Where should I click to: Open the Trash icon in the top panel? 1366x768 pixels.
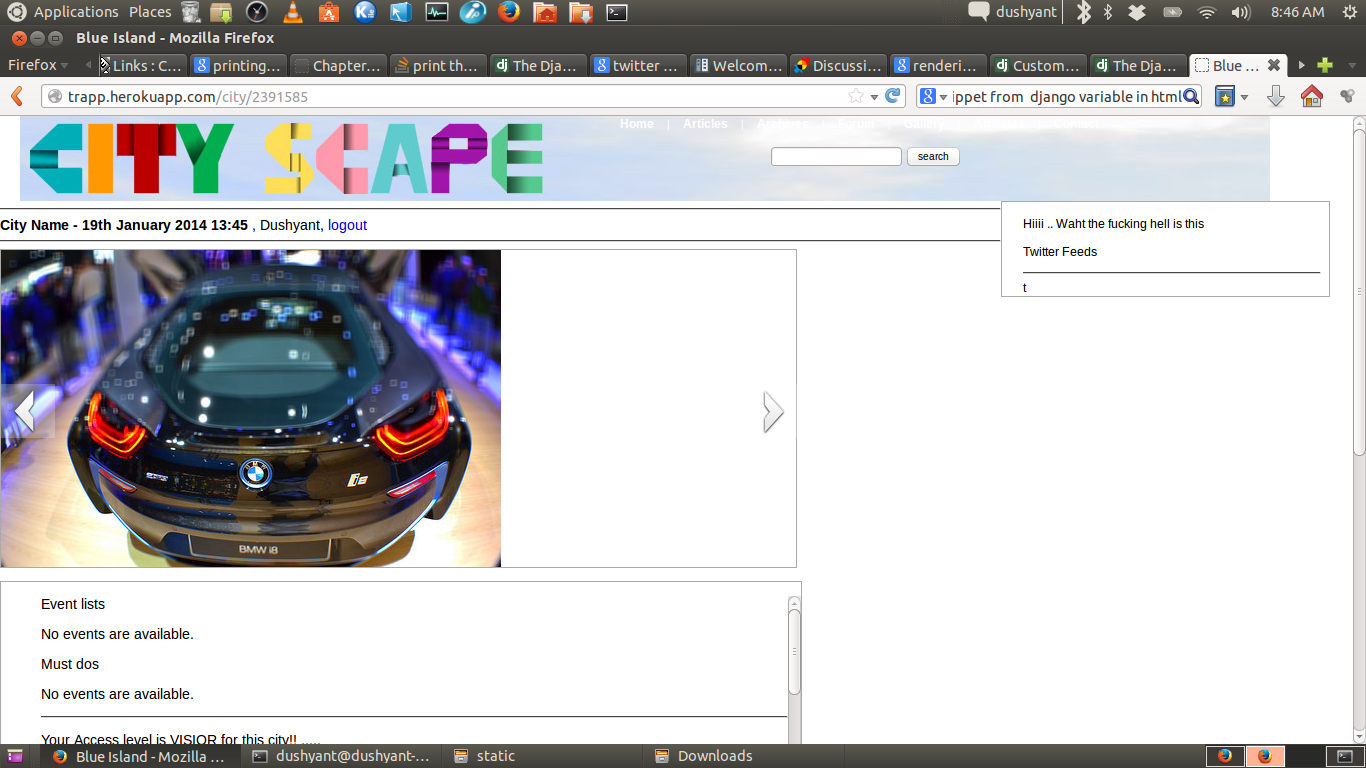[x=189, y=12]
